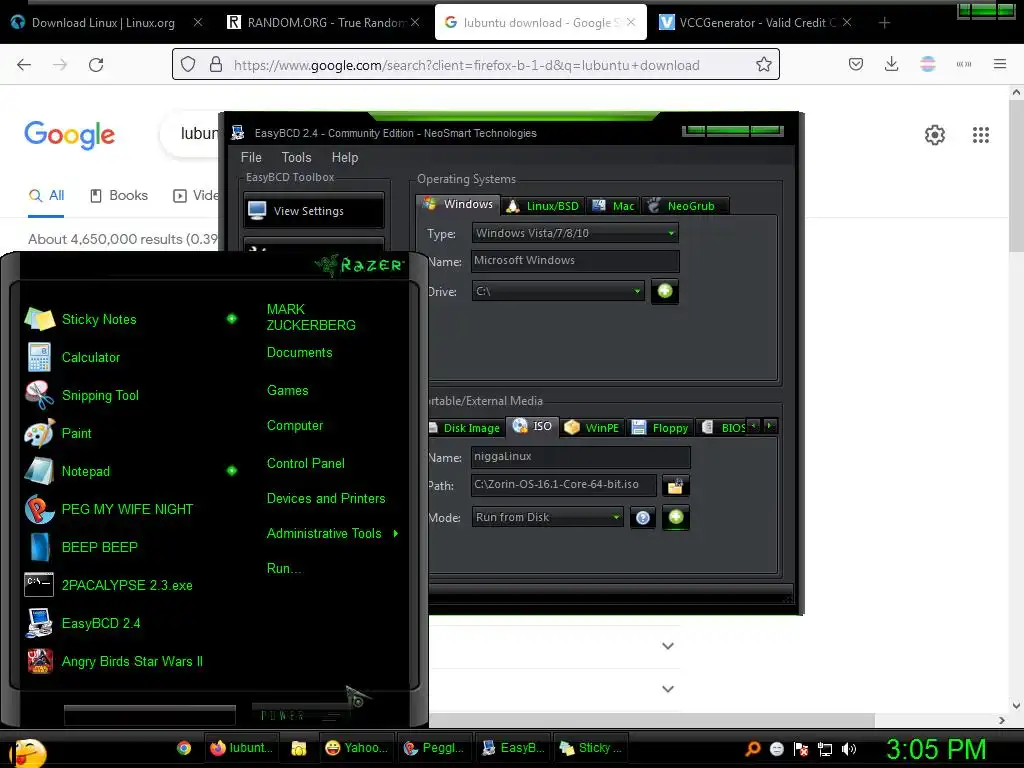Expand the Drive dropdown showing C:\
The height and width of the screenshot is (768, 1024).
pos(558,291)
